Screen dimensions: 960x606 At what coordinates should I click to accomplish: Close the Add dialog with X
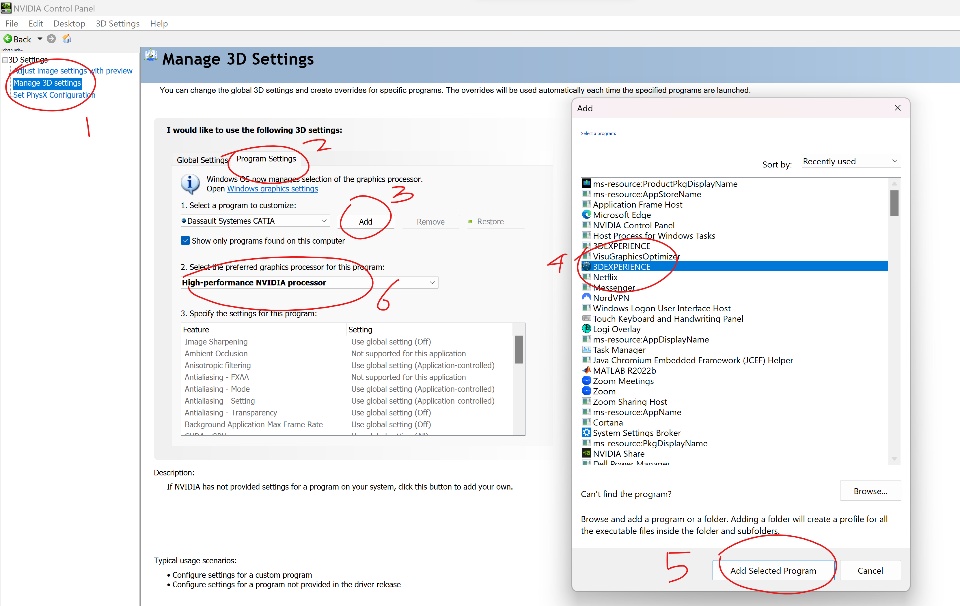[898, 108]
